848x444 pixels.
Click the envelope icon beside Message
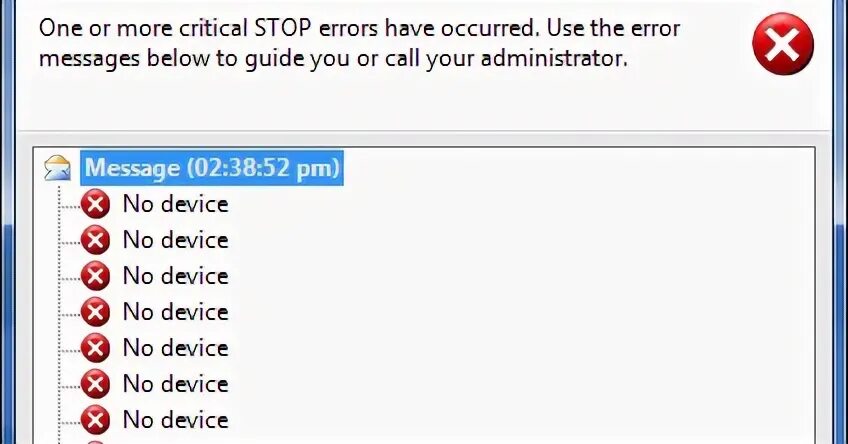tap(57, 168)
